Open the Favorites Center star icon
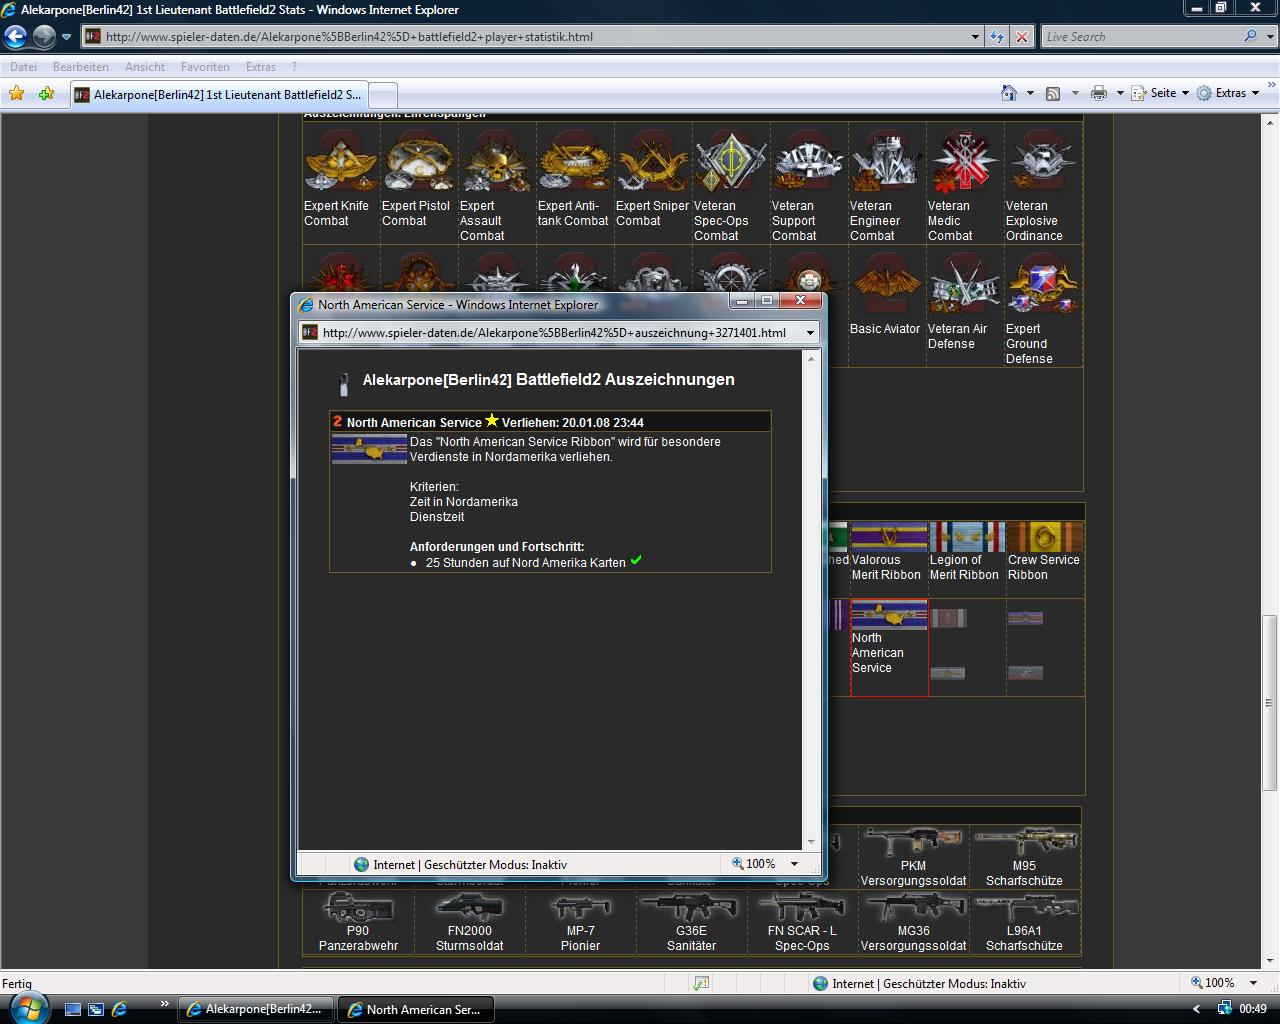The height and width of the screenshot is (1024, 1280). (x=16, y=93)
